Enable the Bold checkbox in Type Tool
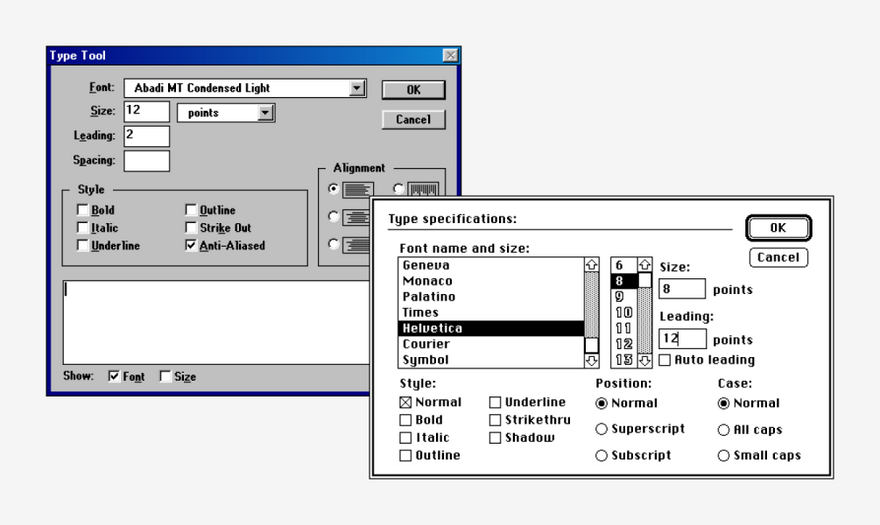 tap(82, 210)
